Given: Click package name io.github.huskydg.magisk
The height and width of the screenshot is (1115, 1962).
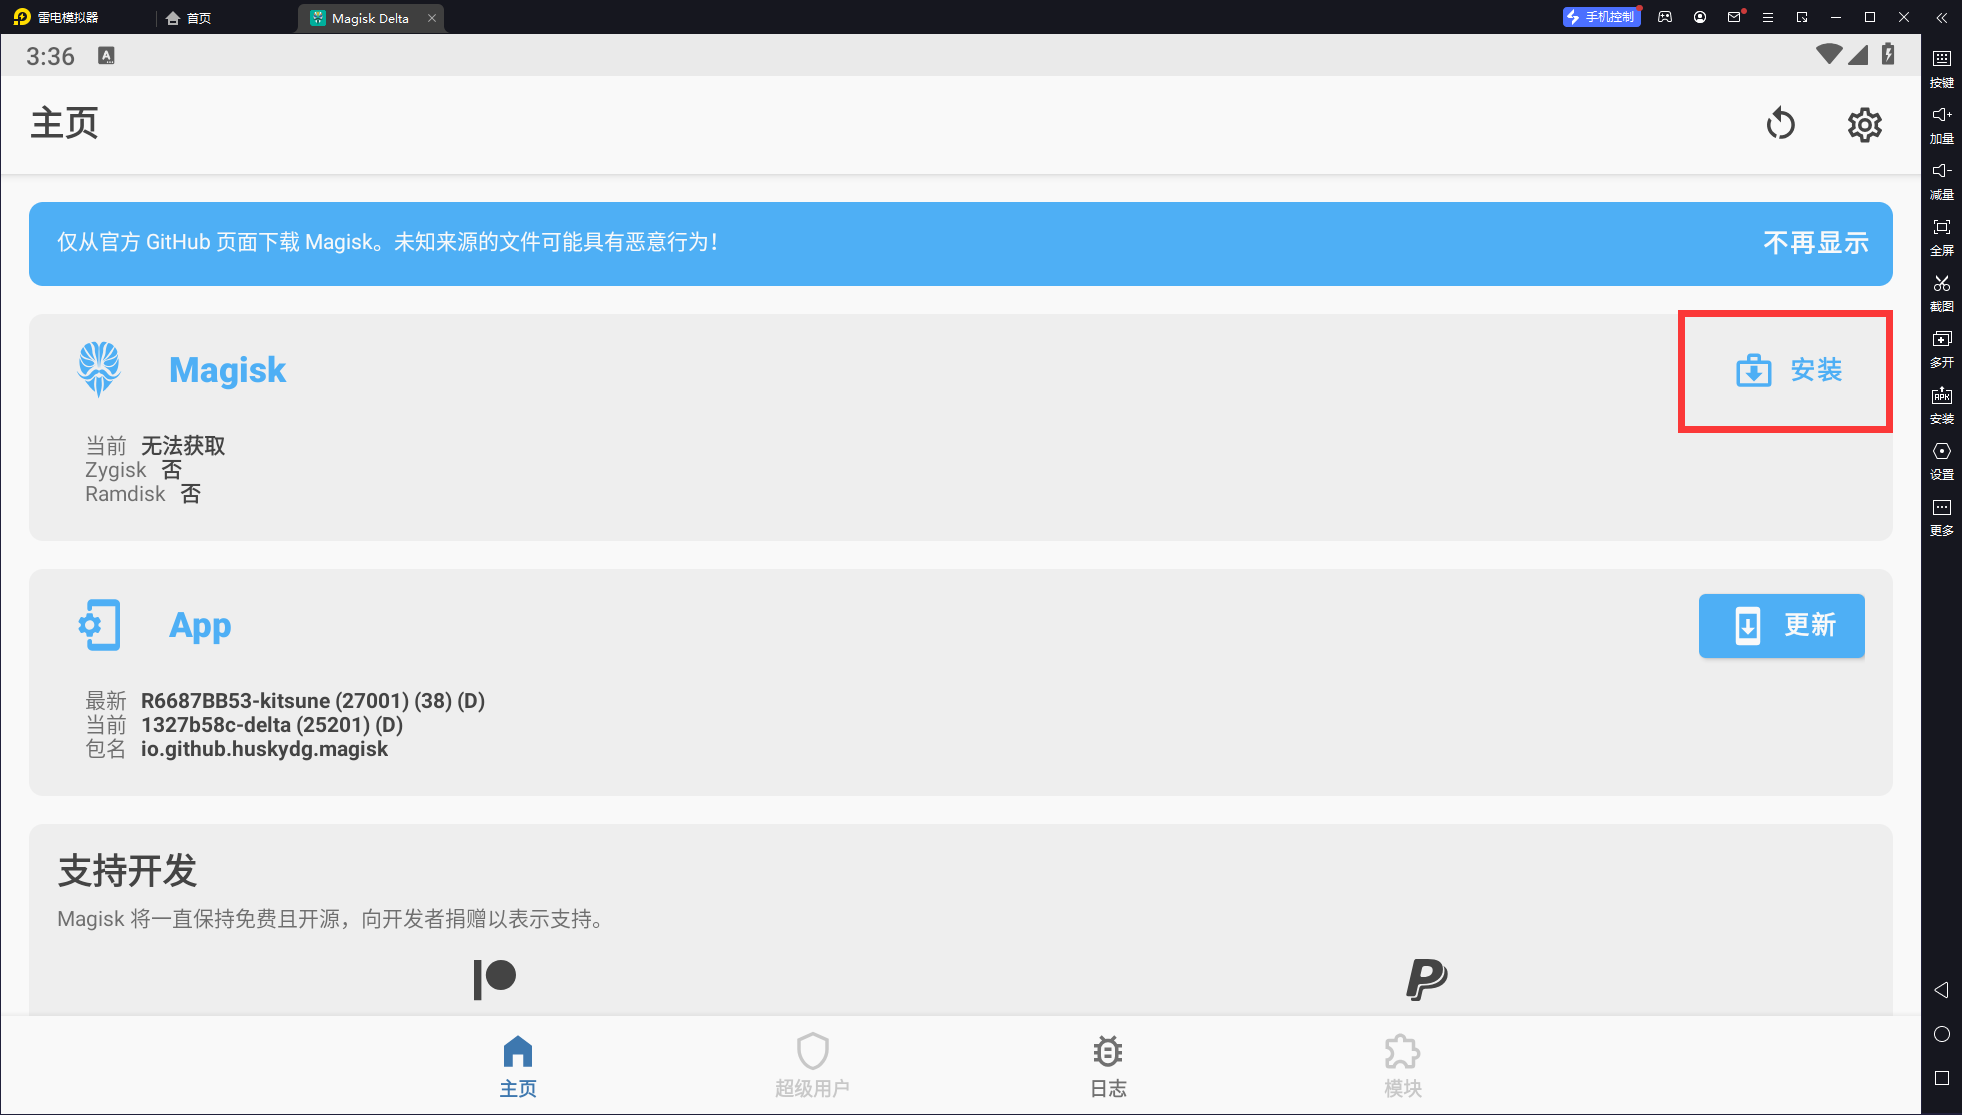Looking at the screenshot, I should click(x=264, y=749).
